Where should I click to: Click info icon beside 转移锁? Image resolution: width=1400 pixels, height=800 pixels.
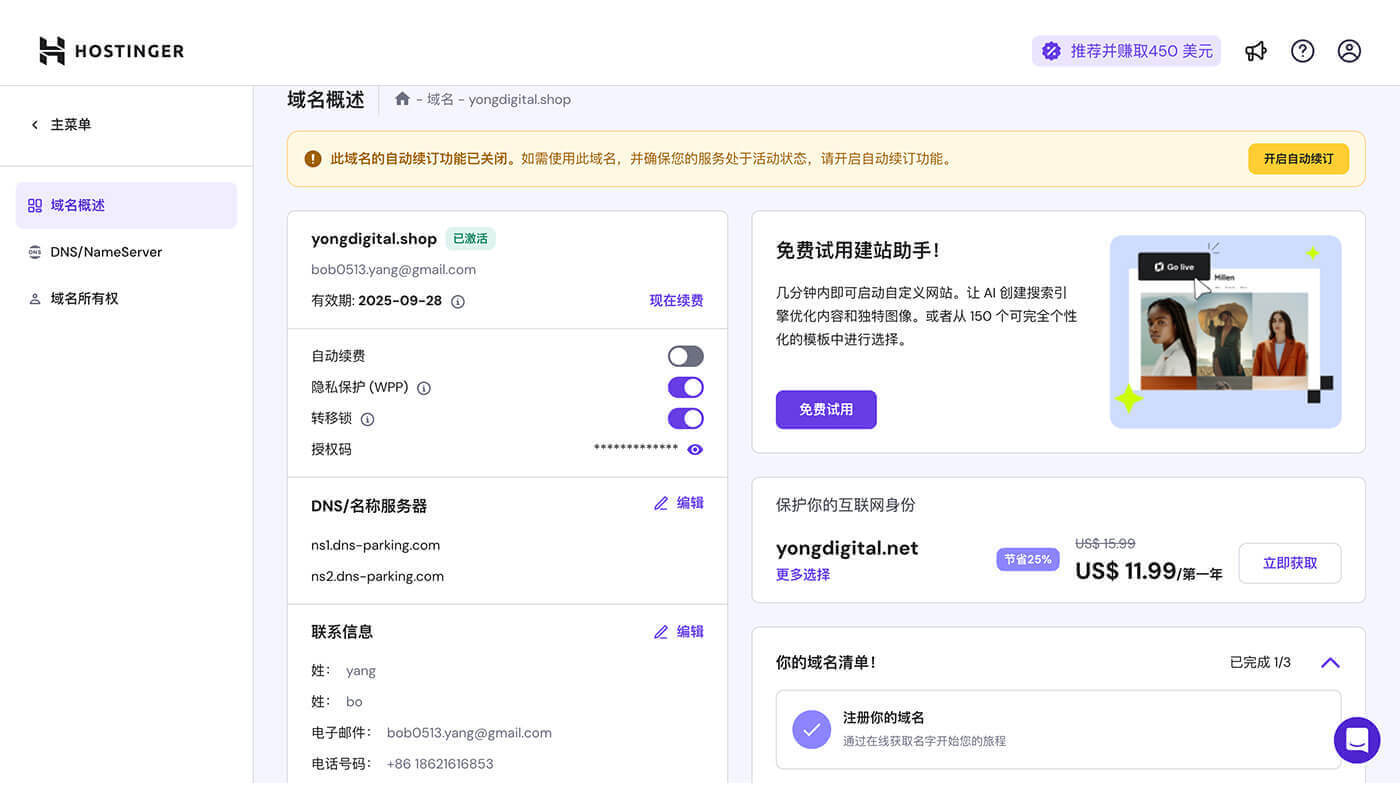click(x=367, y=419)
